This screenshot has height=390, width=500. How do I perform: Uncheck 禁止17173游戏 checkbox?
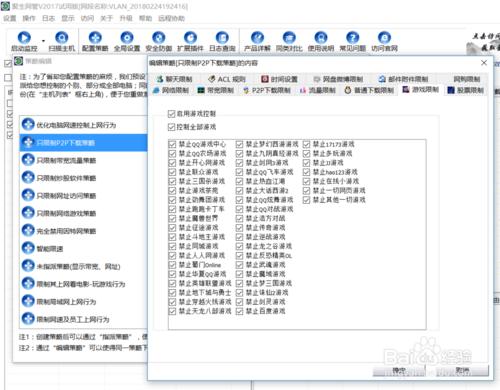pyautogui.click(x=306, y=144)
